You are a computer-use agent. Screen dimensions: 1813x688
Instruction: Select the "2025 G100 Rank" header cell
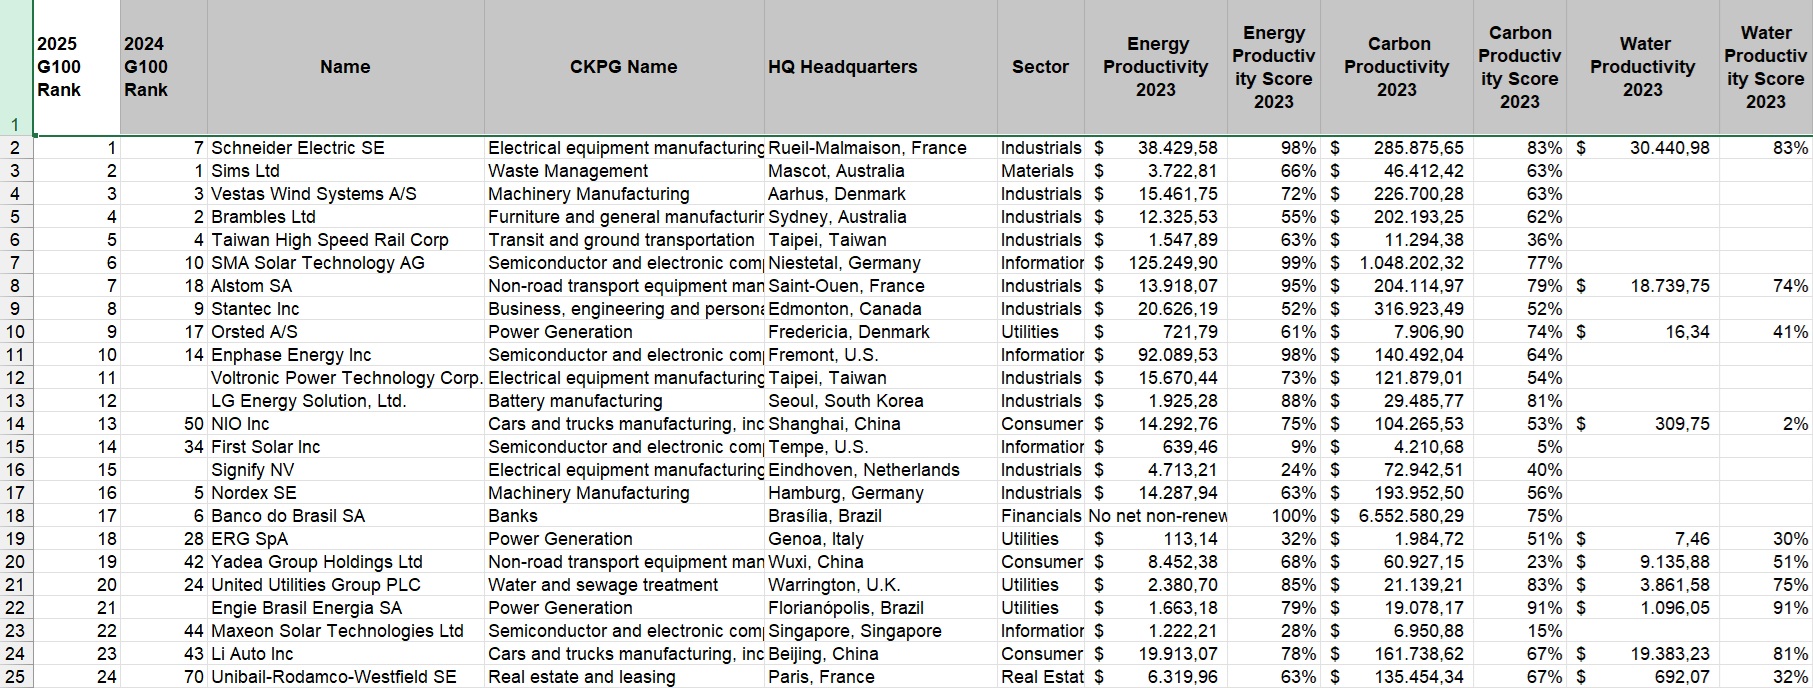tap(77, 67)
